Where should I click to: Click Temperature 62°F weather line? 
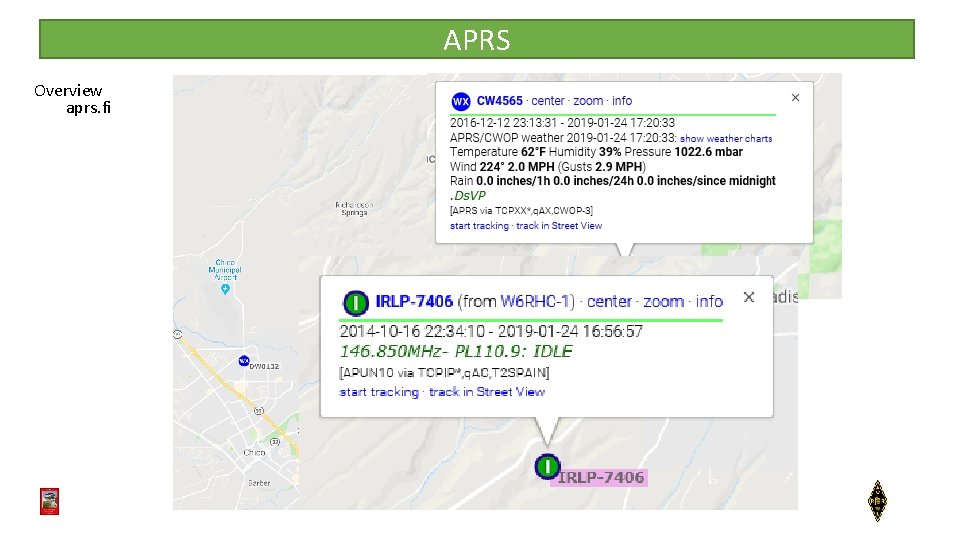(596, 152)
